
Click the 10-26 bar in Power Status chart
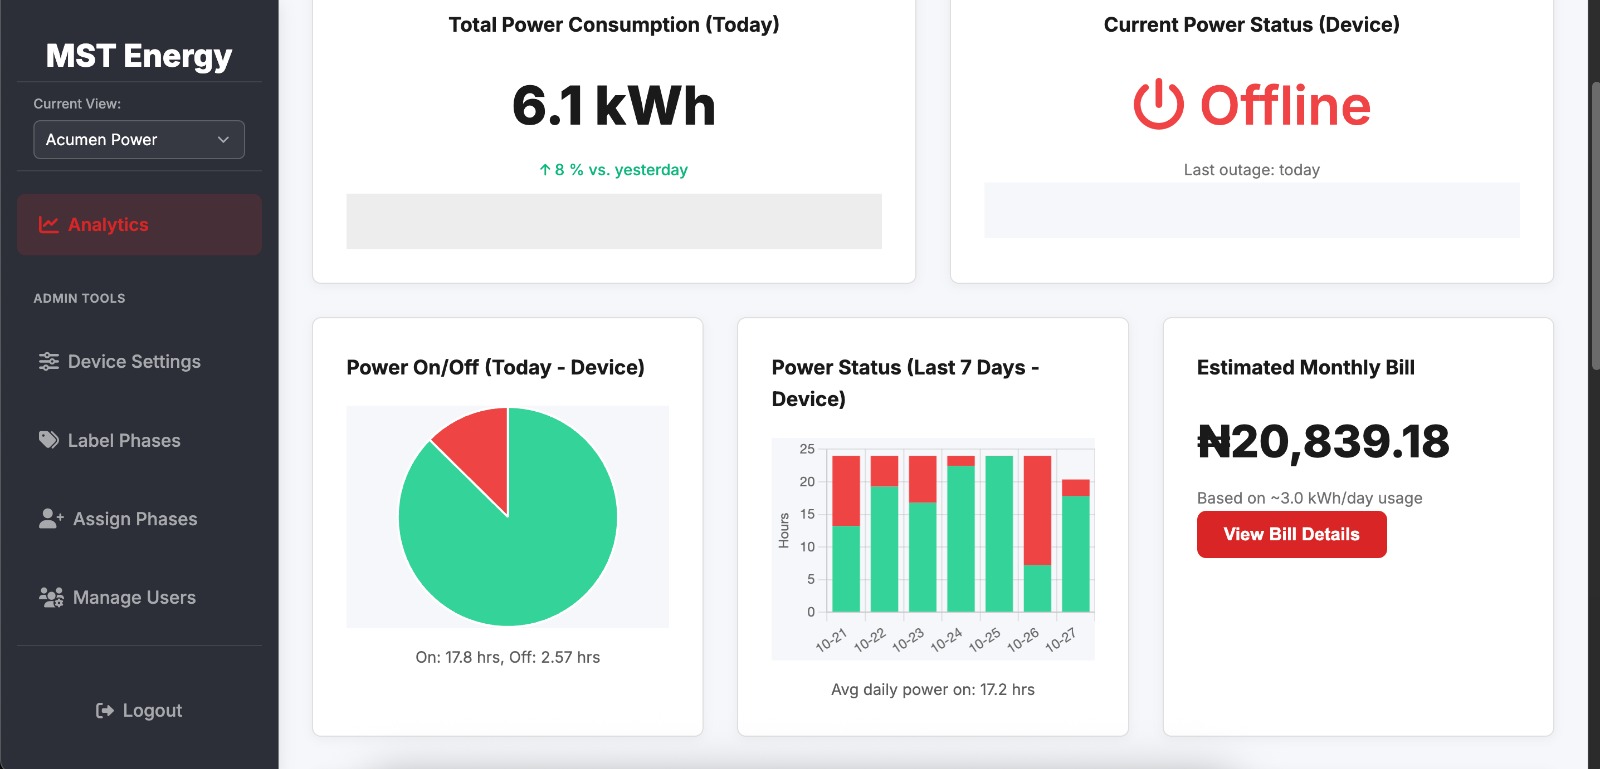point(1037,530)
